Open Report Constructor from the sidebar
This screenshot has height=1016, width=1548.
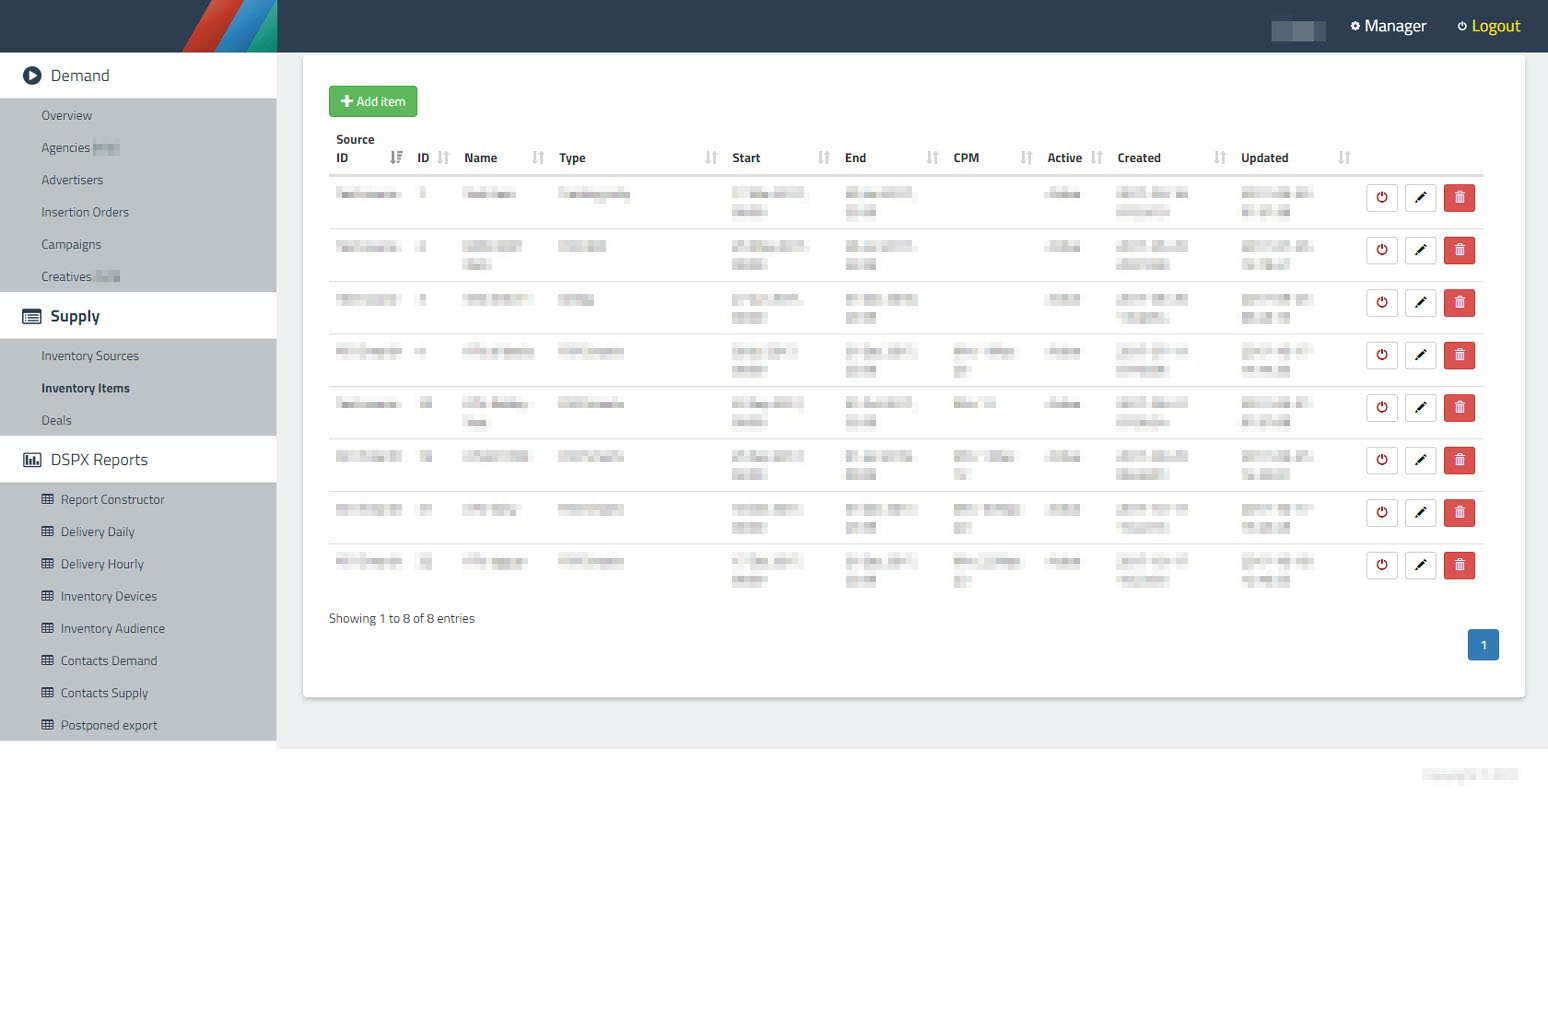coord(112,500)
